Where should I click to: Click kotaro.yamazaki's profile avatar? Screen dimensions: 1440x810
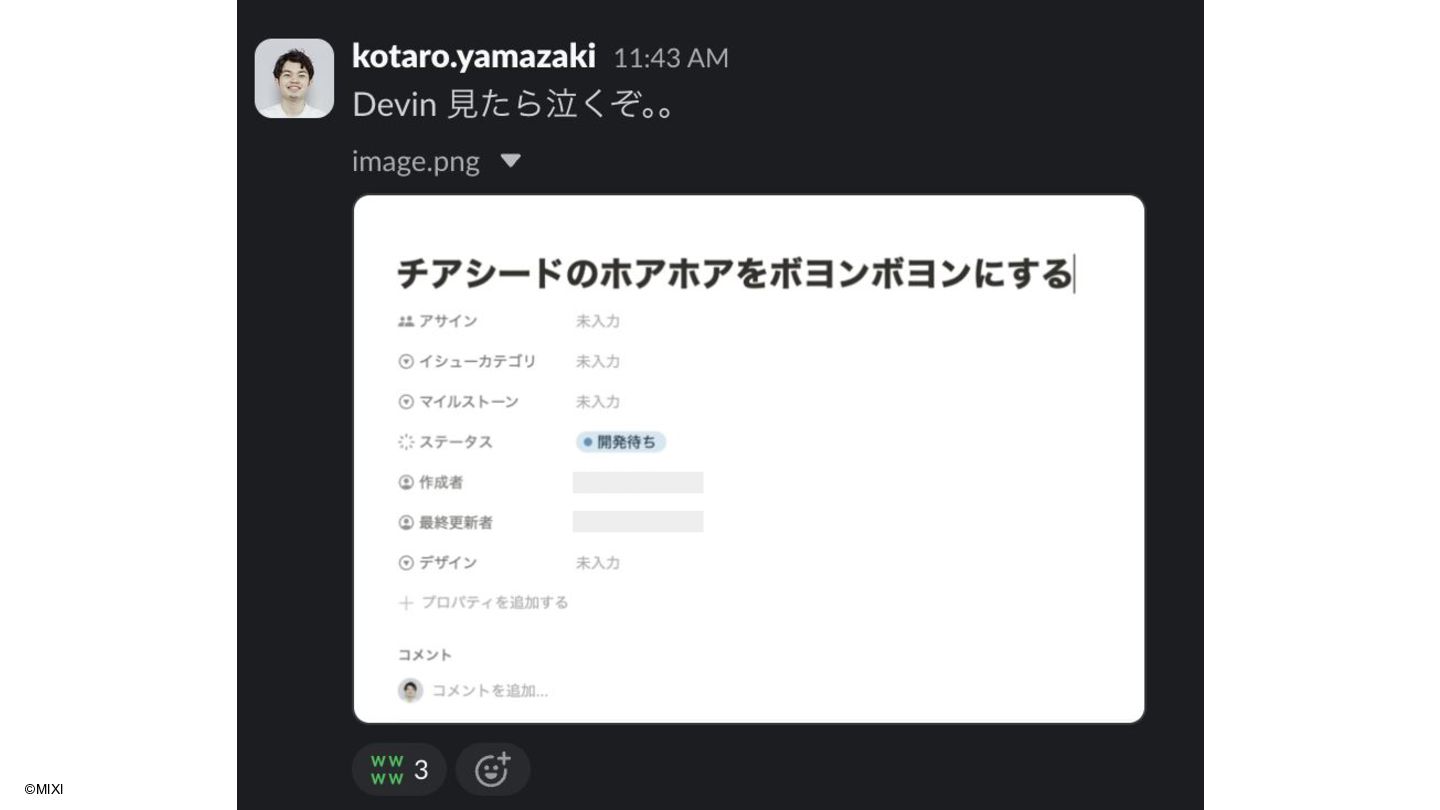click(294, 78)
